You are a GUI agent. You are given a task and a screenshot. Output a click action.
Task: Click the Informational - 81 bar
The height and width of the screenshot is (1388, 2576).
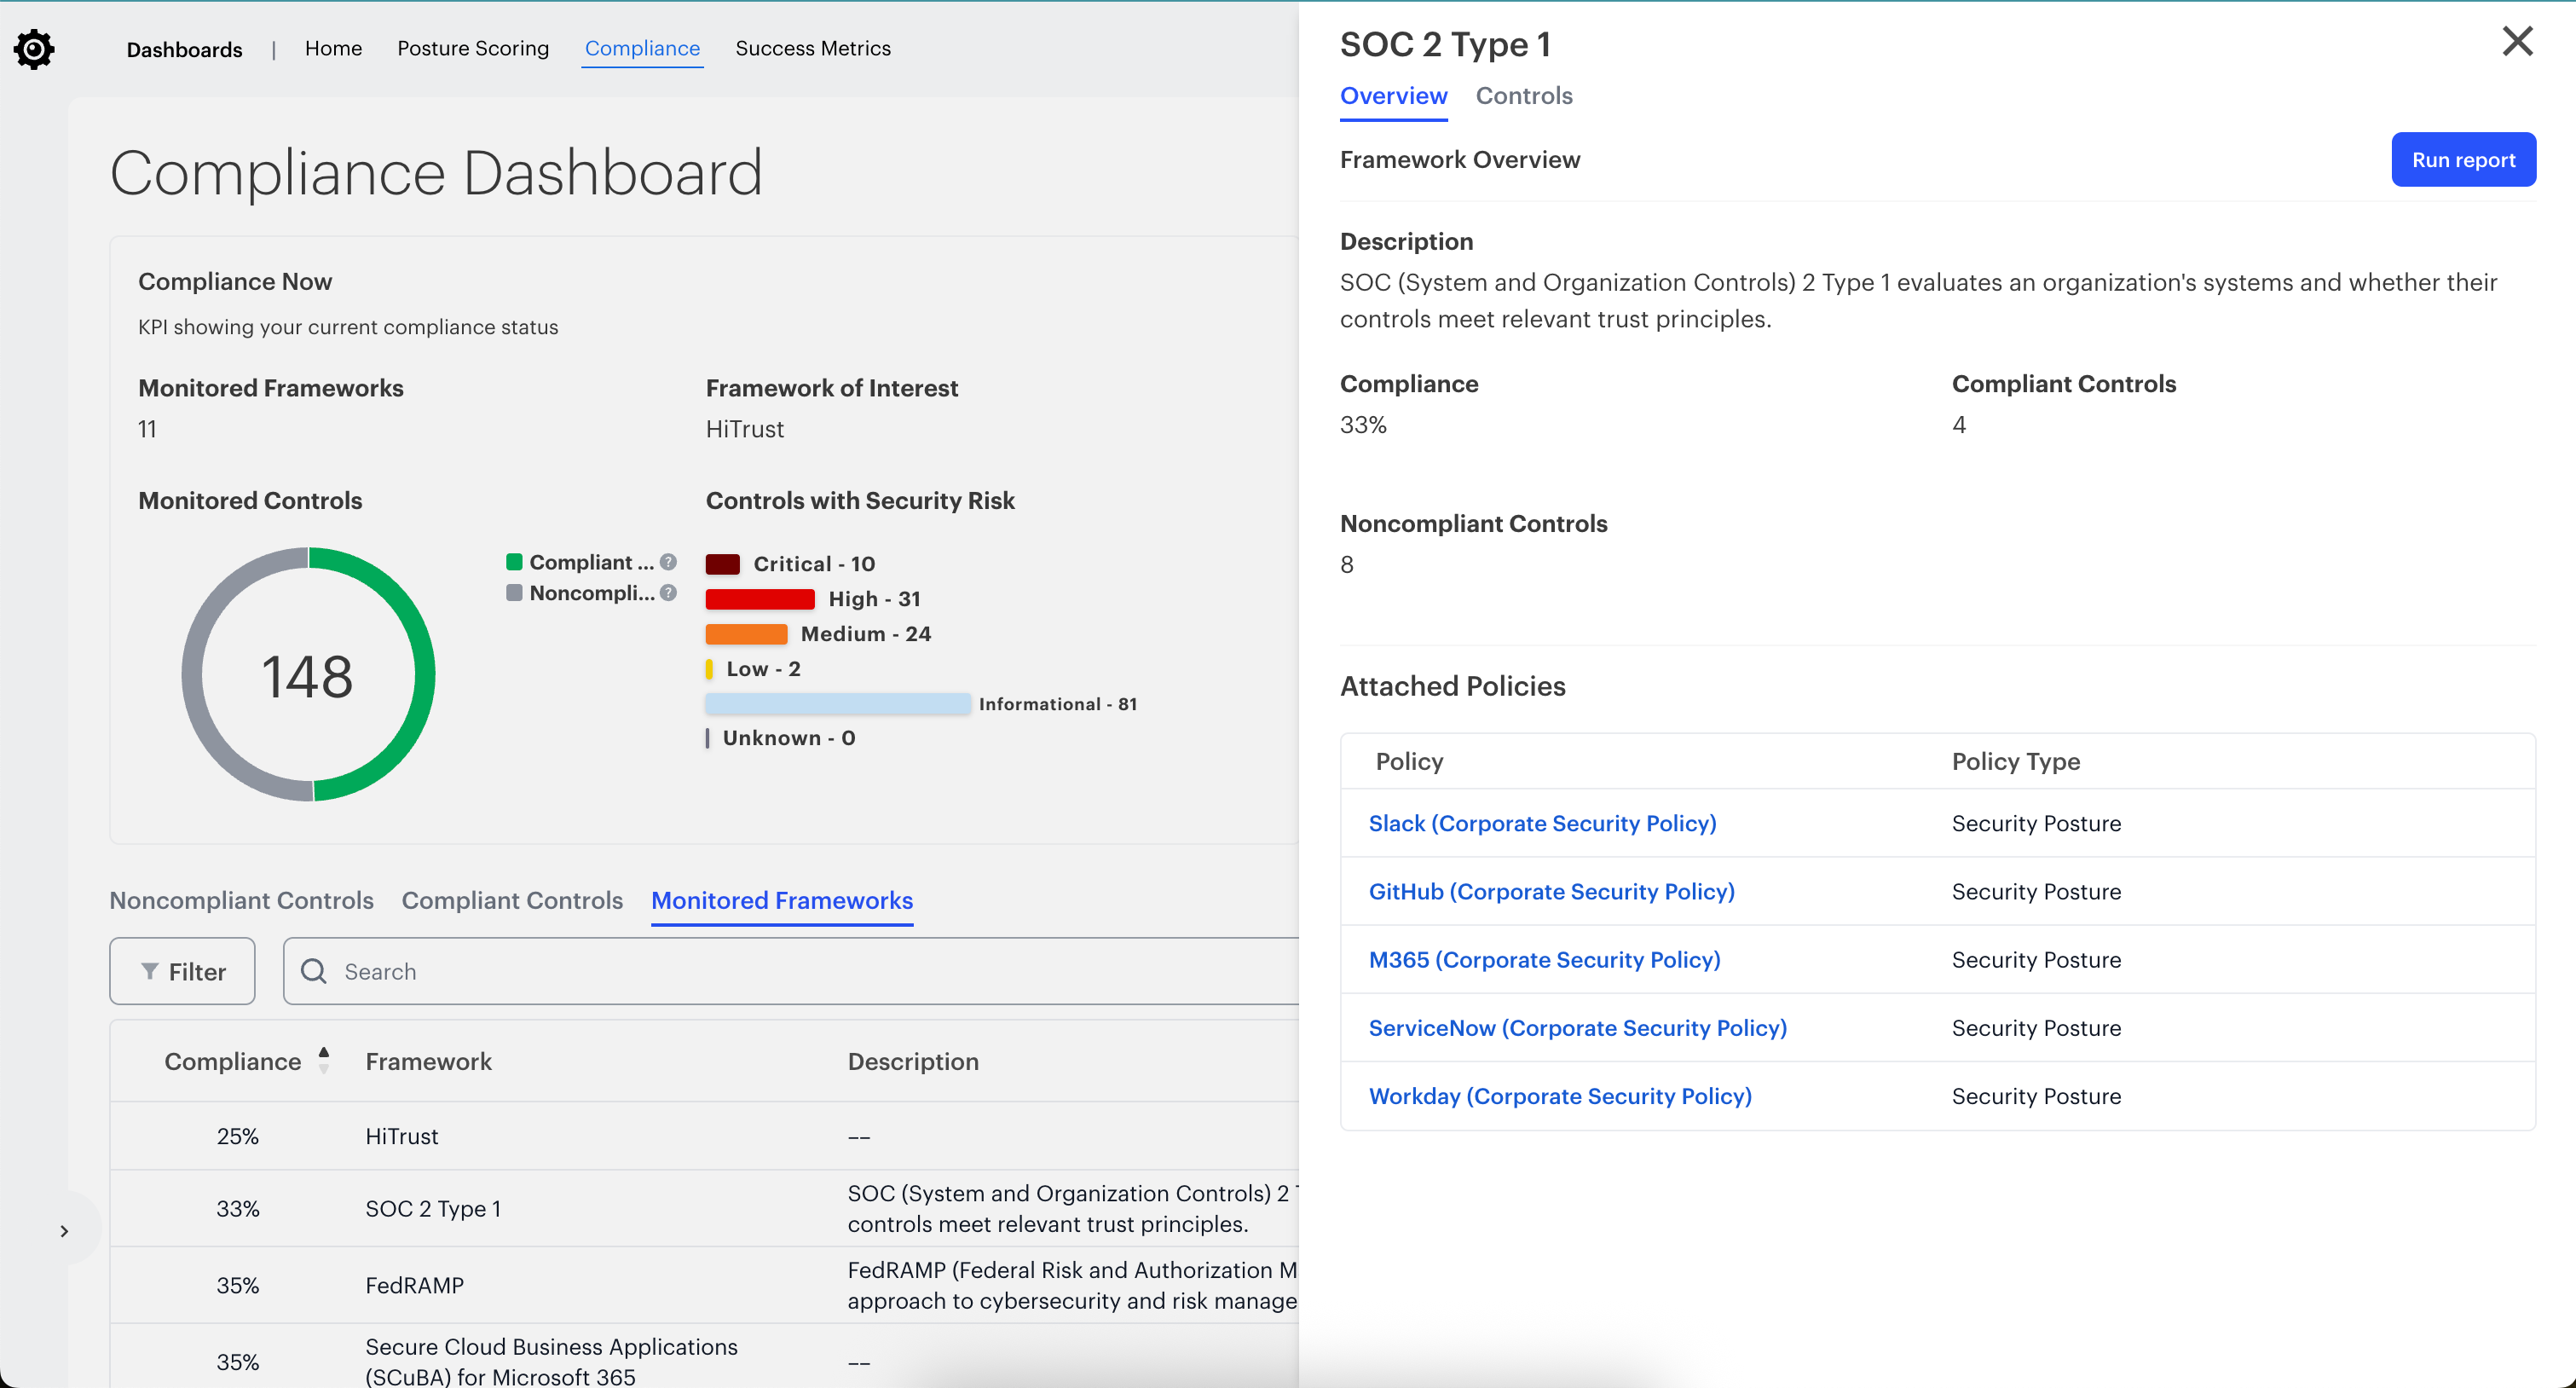[x=837, y=704]
